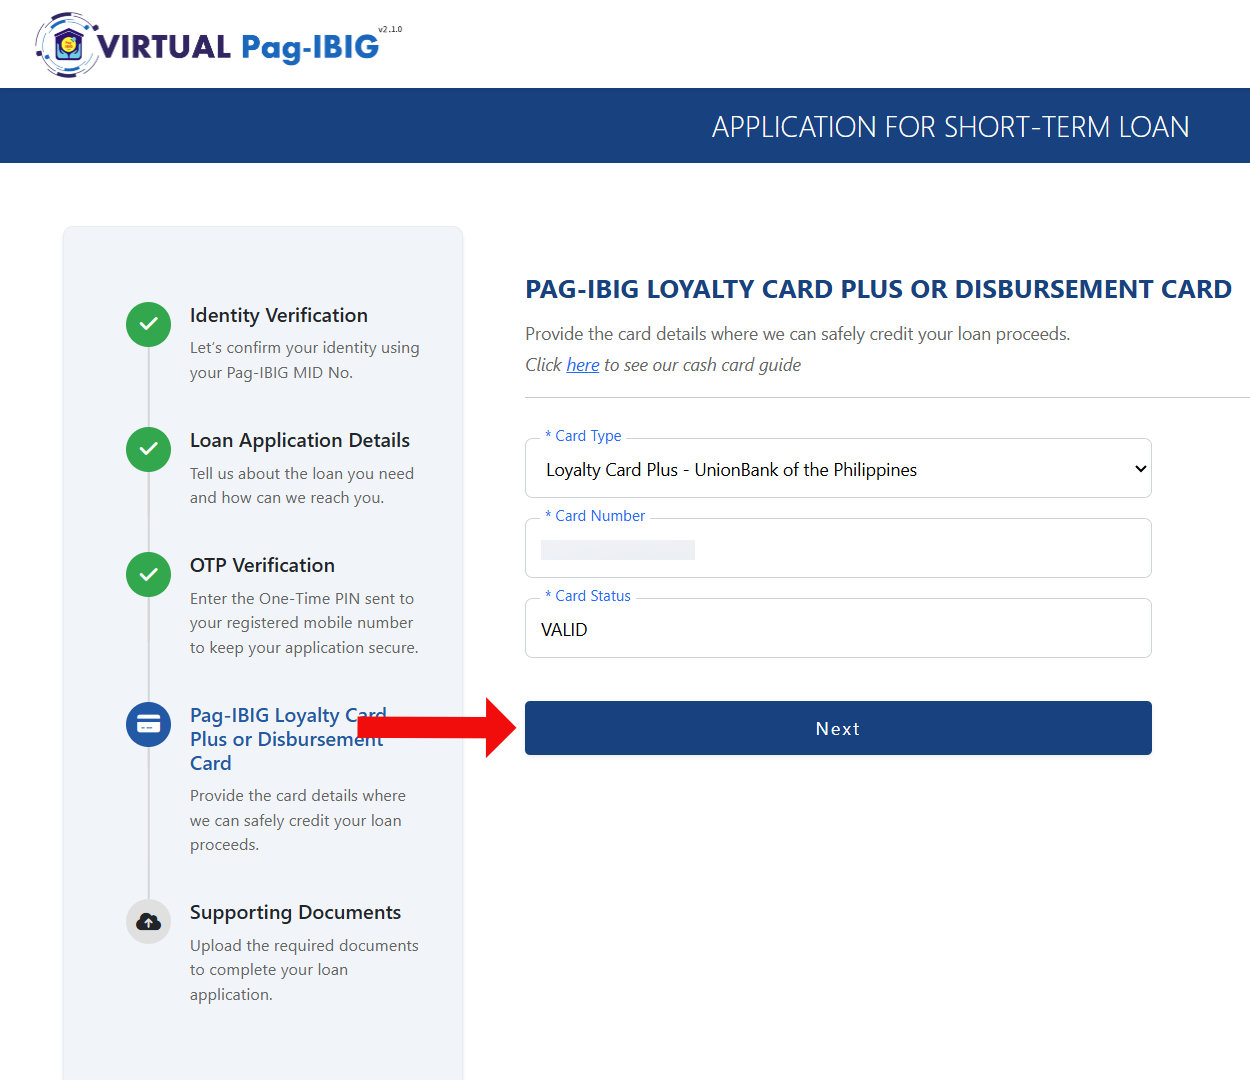Click the v2.1.0 version text
Image resolution: width=1250 pixels, height=1080 pixels.
tap(390, 30)
